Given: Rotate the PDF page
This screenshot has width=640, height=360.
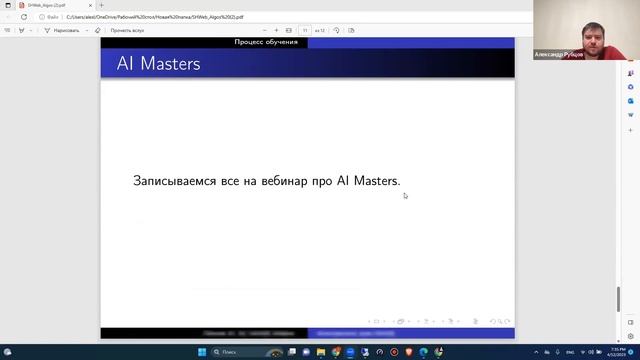Looking at the screenshot, I should (x=336, y=30).
